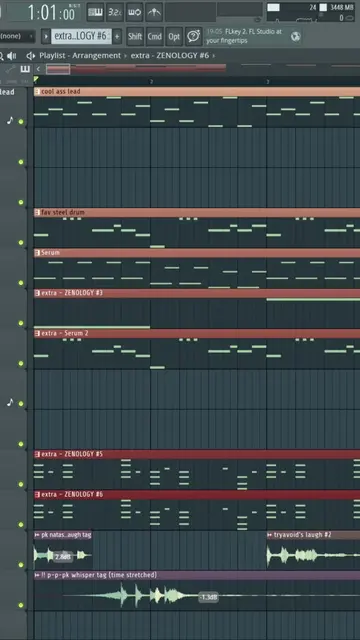Click the magnifier icon in the Playlist toolbar

tap(1, 56)
